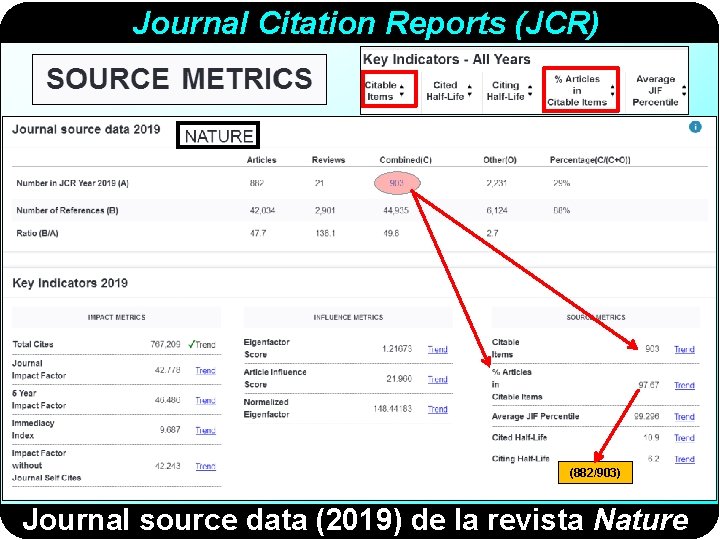Screen dimensions: 720x540
Task: Click the Key Indicators 2019 heading
Action: point(70,283)
